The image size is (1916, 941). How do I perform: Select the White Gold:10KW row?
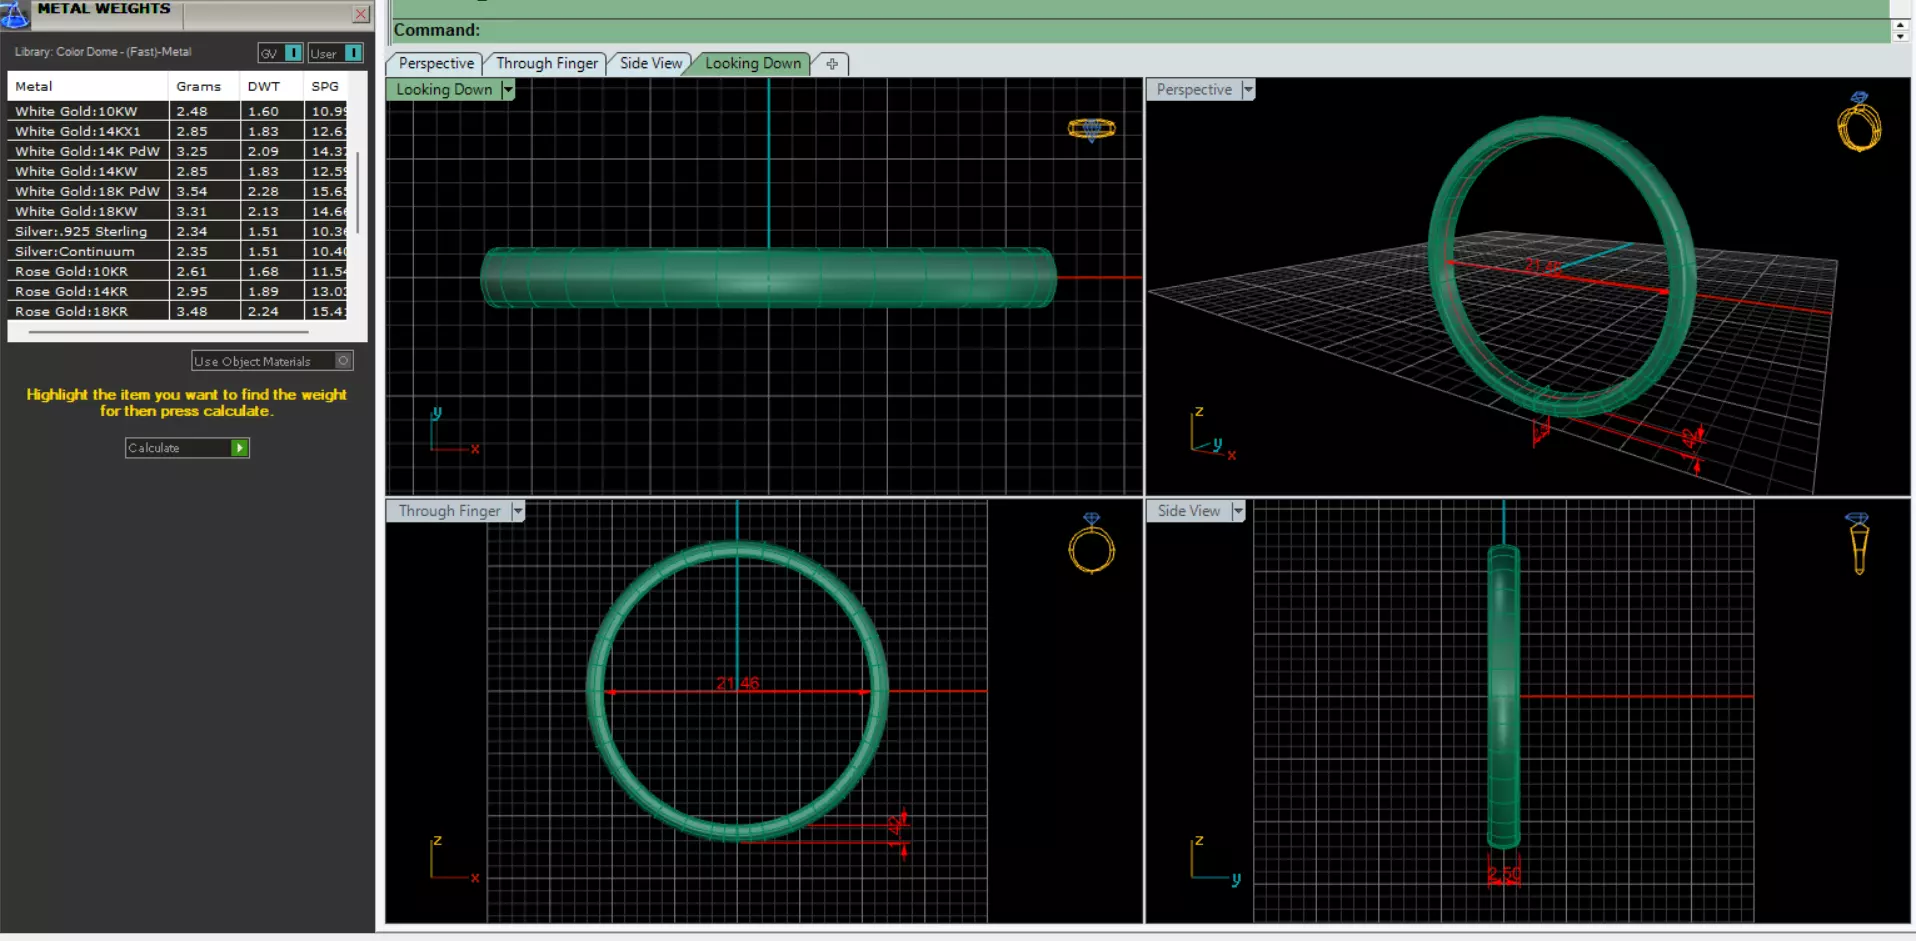coord(178,111)
